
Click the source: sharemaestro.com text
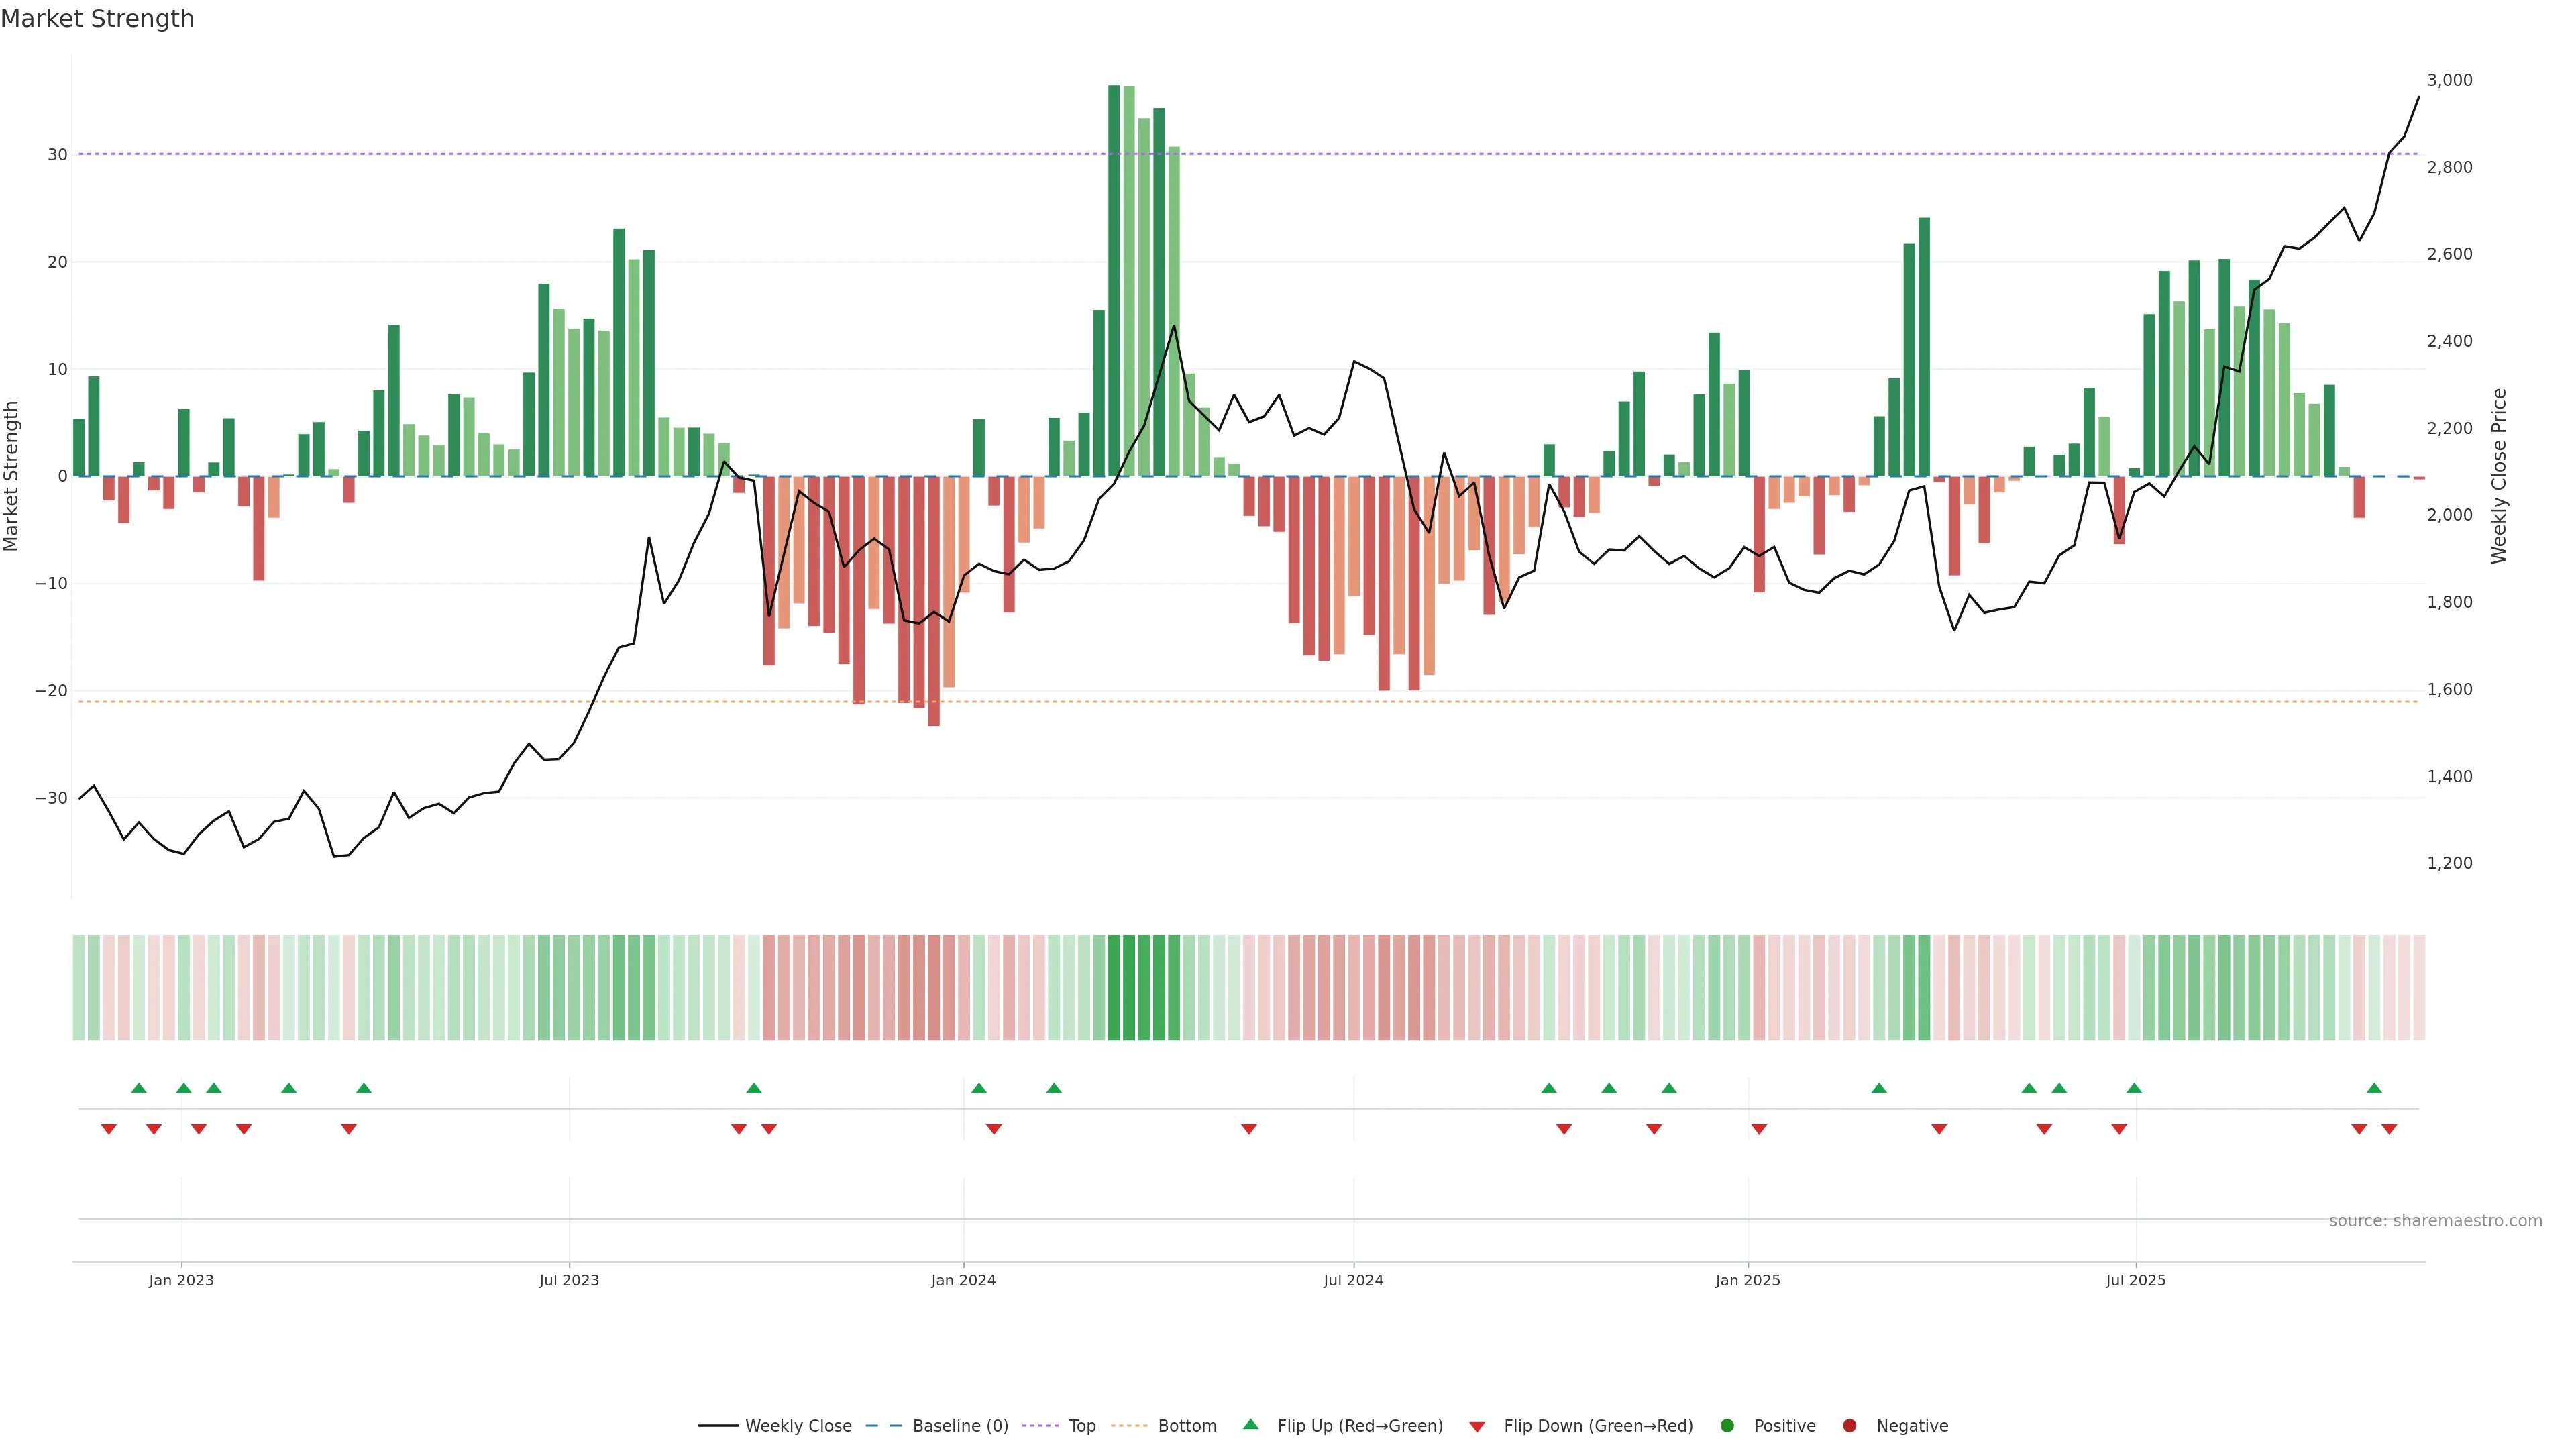(x=2435, y=1221)
